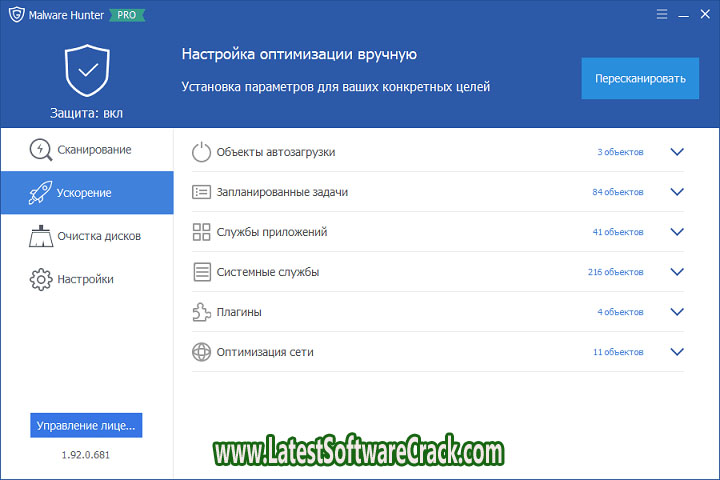Click the protection status shield icon
Screen dimensions: 720x480
point(87,70)
